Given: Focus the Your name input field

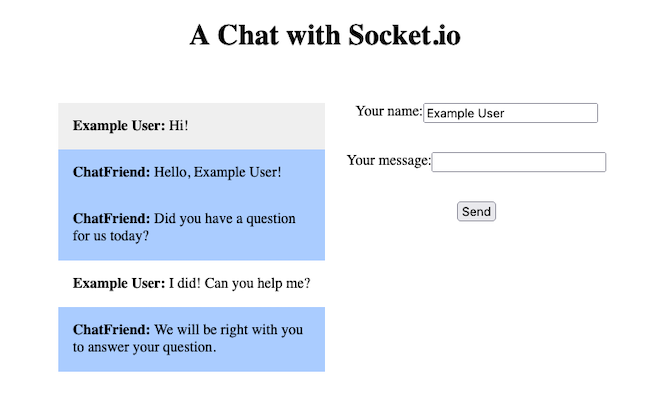Looking at the screenshot, I should pyautogui.click(x=510, y=113).
